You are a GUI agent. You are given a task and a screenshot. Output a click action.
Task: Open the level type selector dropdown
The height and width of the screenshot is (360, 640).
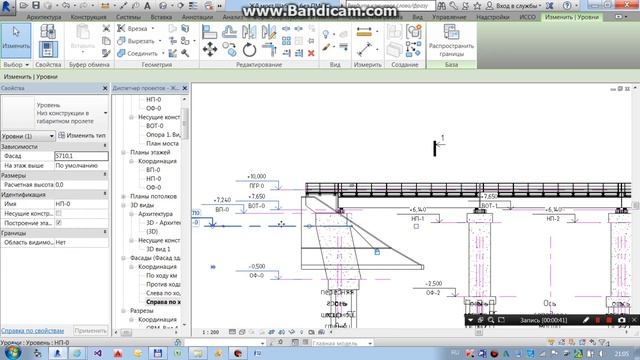pos(106,113)
